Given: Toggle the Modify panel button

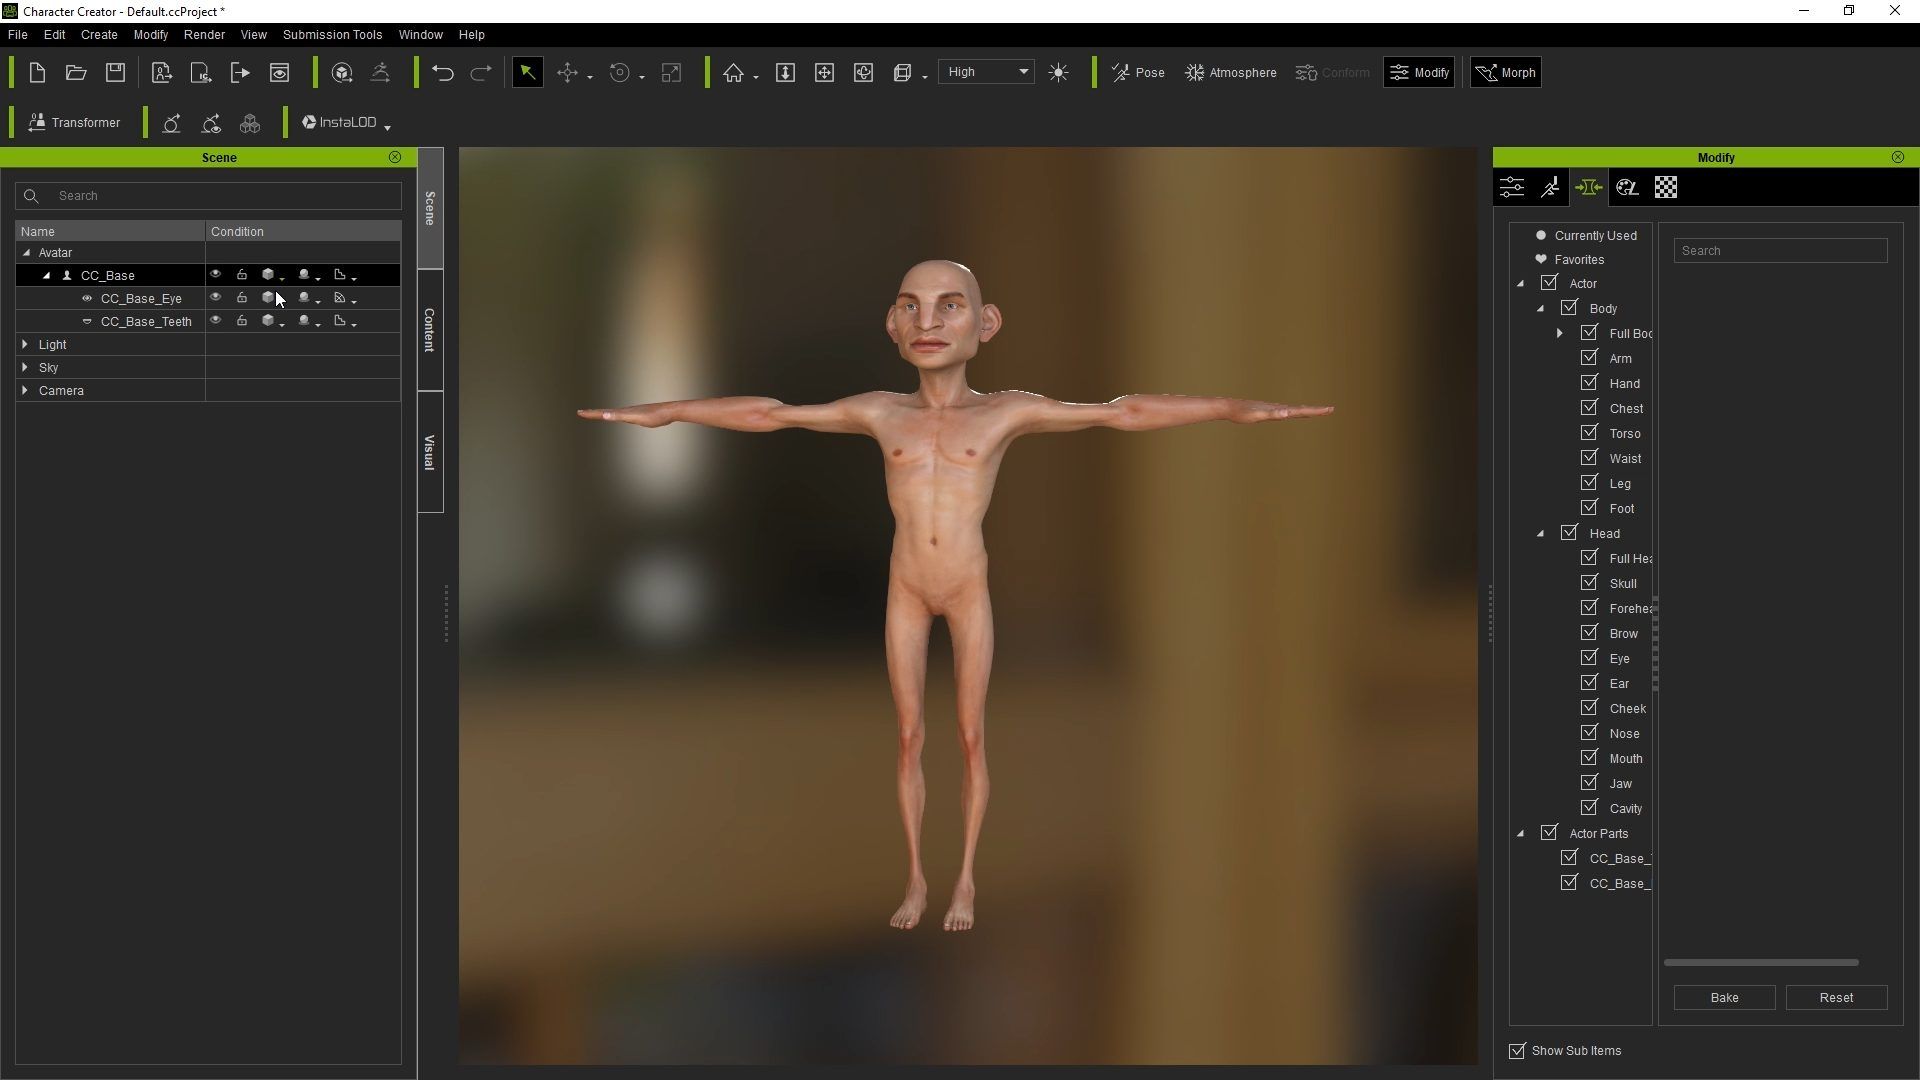Looking at the screenshot, I should [x=1419, y=73].
